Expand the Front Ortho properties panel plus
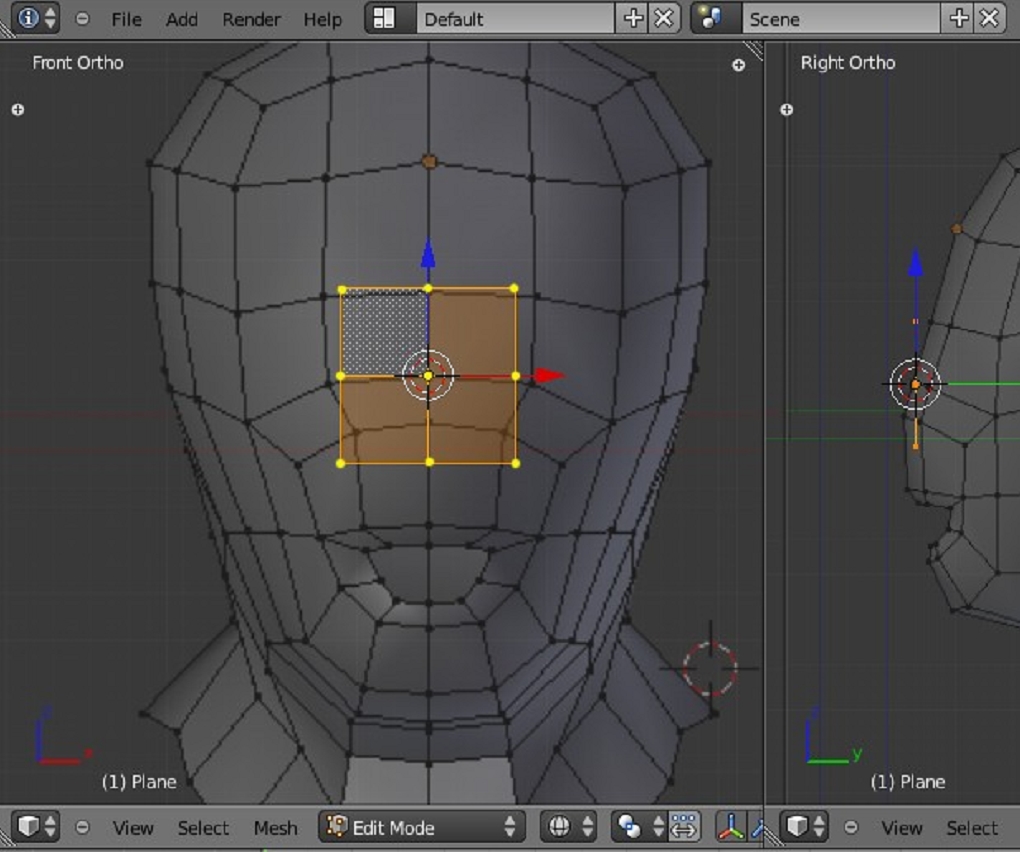The width and height of the screenshot is (1020, 852). point(738,65)
